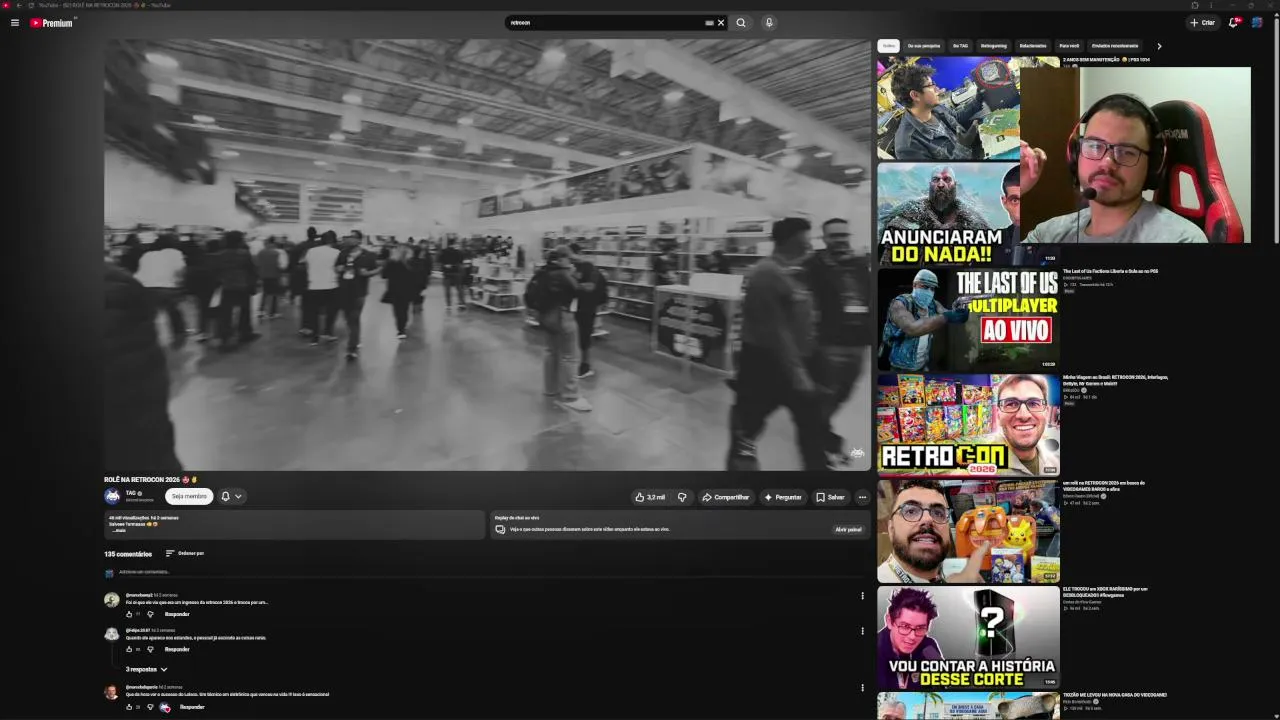
Task: Save the video with Salvar
Action: pyautogui.click(x=830, y=497)
